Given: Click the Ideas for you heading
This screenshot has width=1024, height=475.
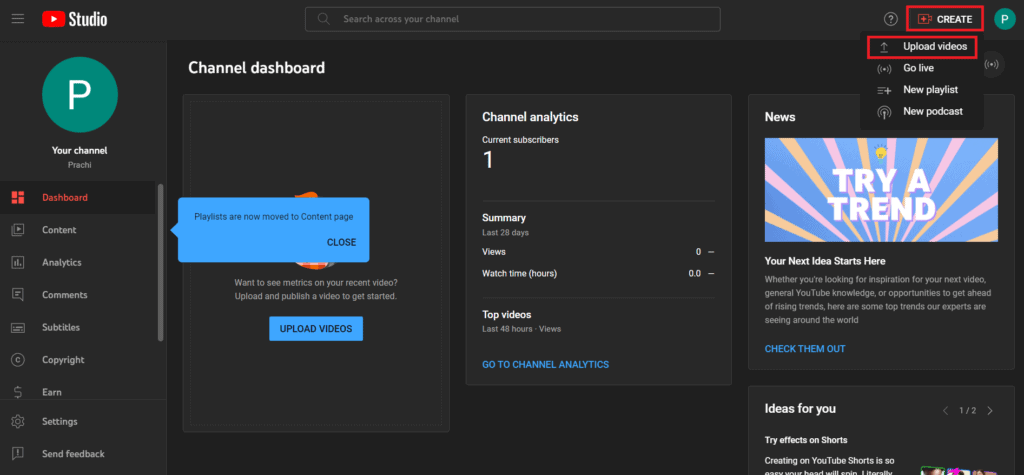Looking at the screenshot, I should pyautogui.click(x=800, y=408).
